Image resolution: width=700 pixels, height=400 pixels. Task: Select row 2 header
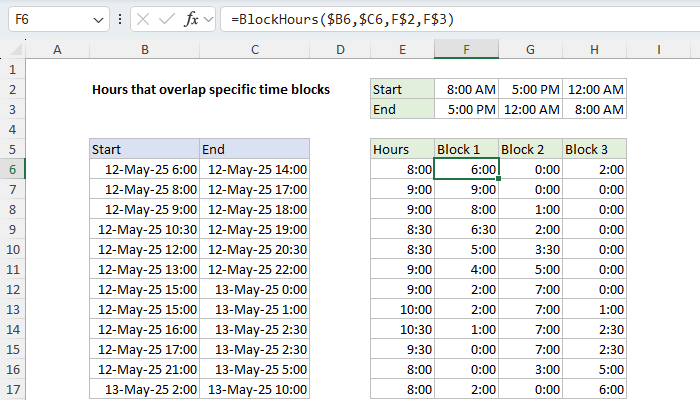coord(12,89)
